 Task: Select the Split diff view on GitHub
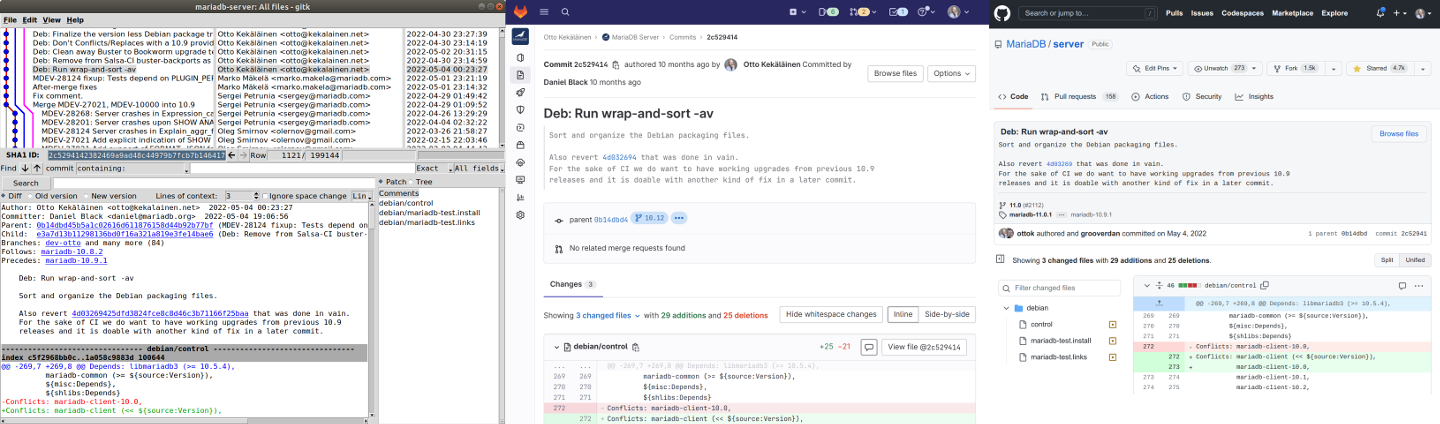(x=1387, y=259)
